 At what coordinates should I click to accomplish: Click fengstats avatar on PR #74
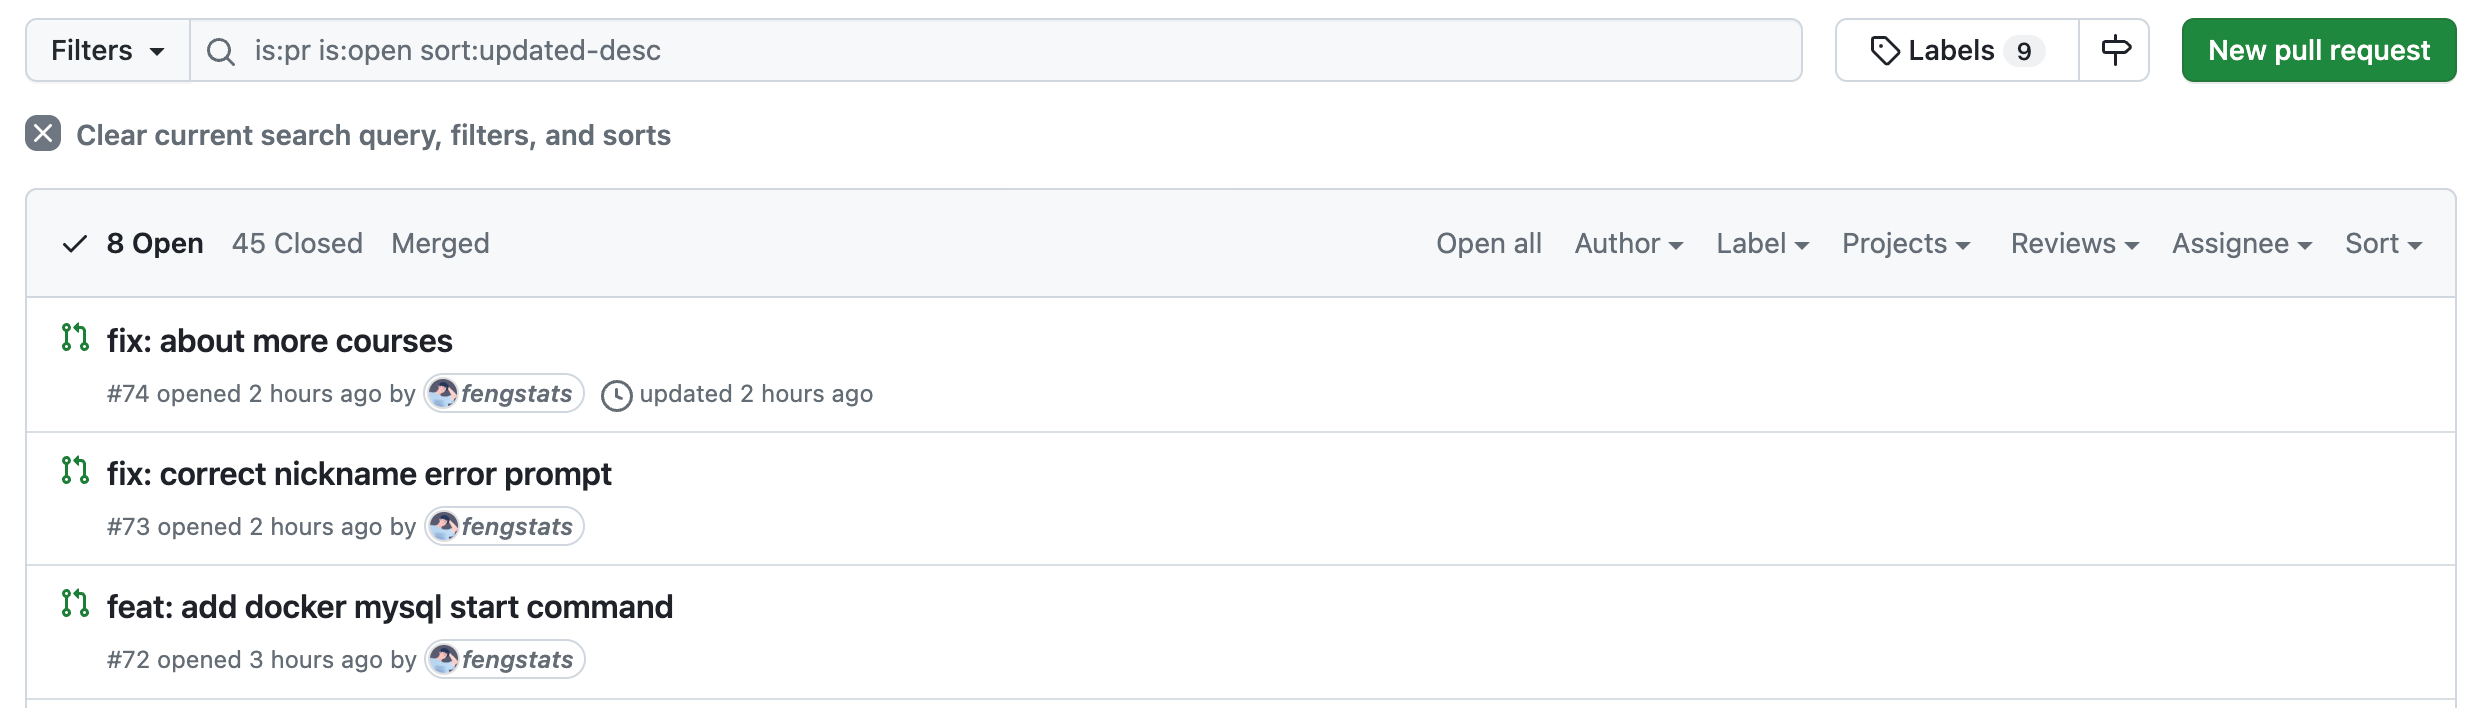point(443,393)
